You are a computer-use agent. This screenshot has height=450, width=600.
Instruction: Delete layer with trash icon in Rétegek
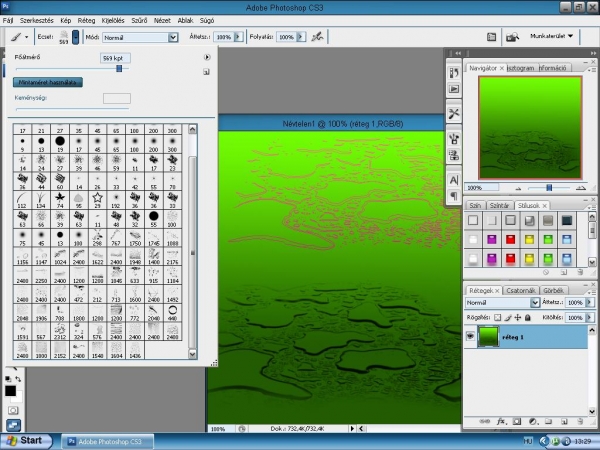pos(580,421)
